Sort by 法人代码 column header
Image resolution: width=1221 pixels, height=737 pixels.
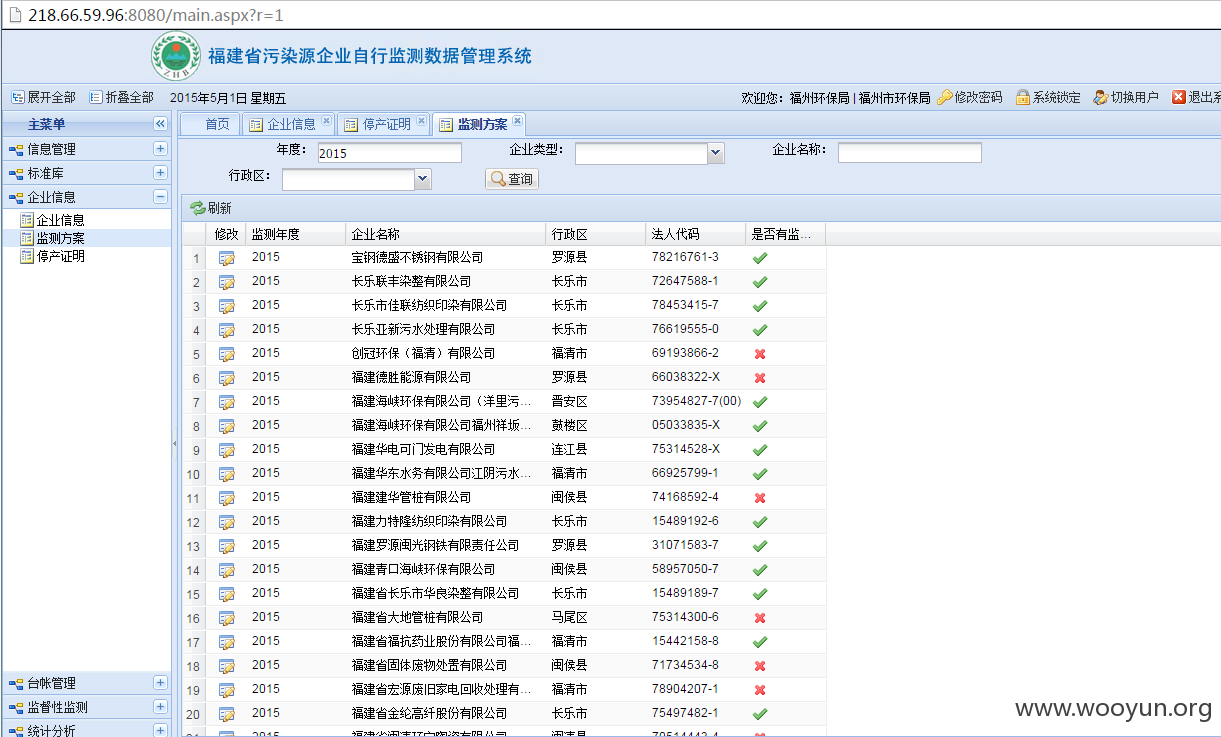coord(695,234)
